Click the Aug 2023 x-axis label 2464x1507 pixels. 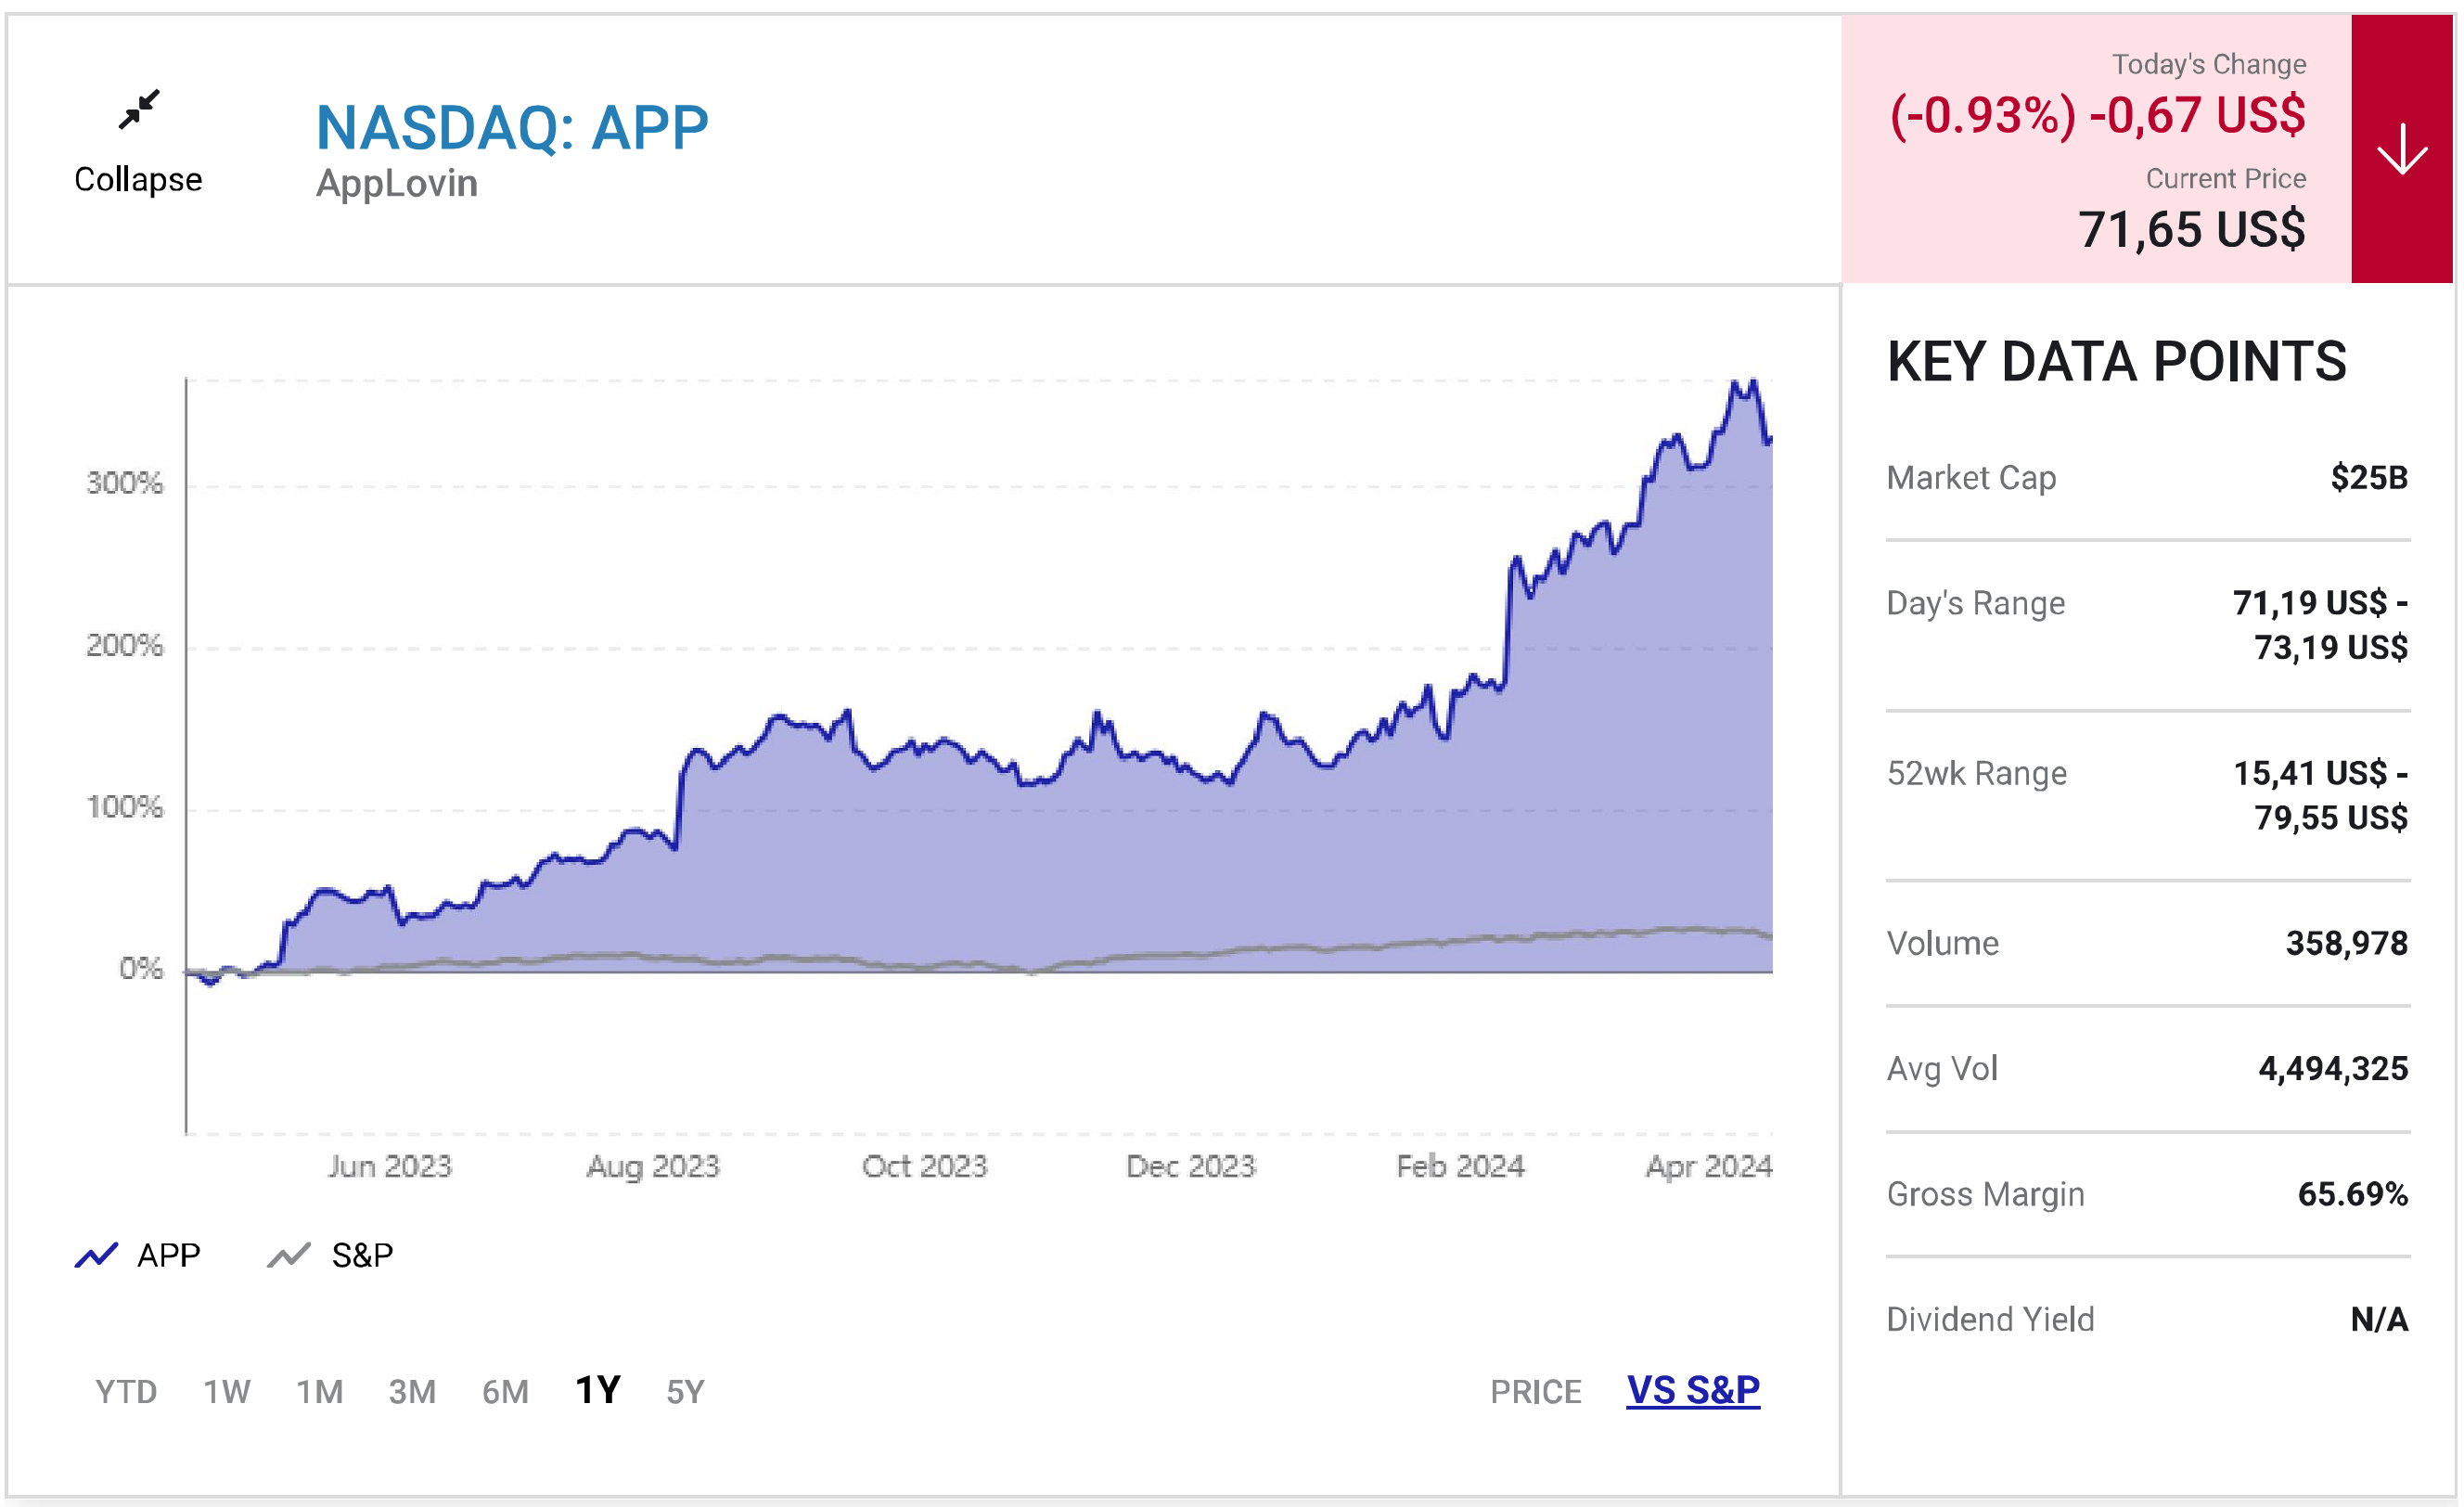point(653,1166)
